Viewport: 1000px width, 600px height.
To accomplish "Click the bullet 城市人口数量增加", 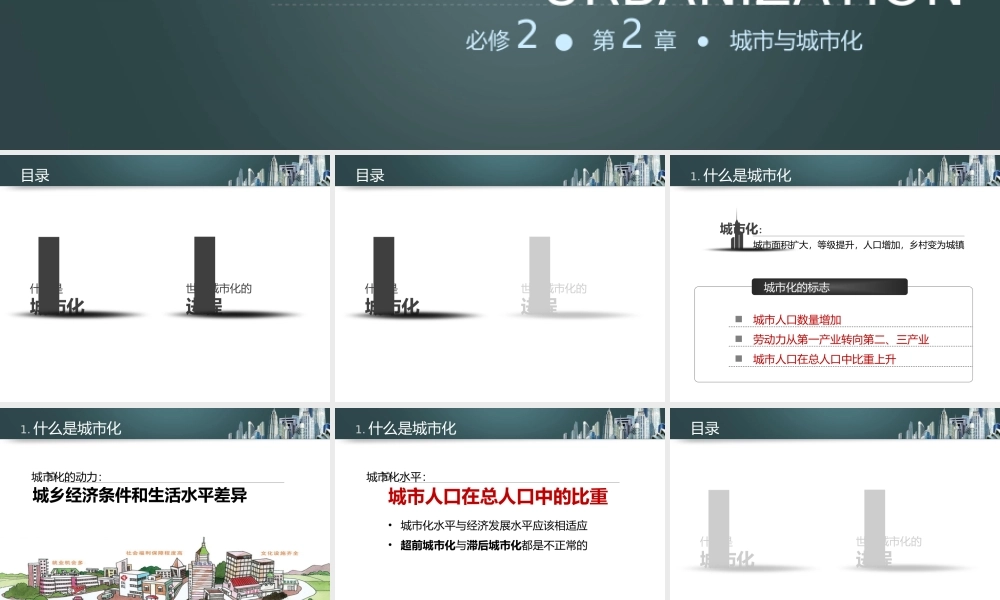I will click(797, 319).
